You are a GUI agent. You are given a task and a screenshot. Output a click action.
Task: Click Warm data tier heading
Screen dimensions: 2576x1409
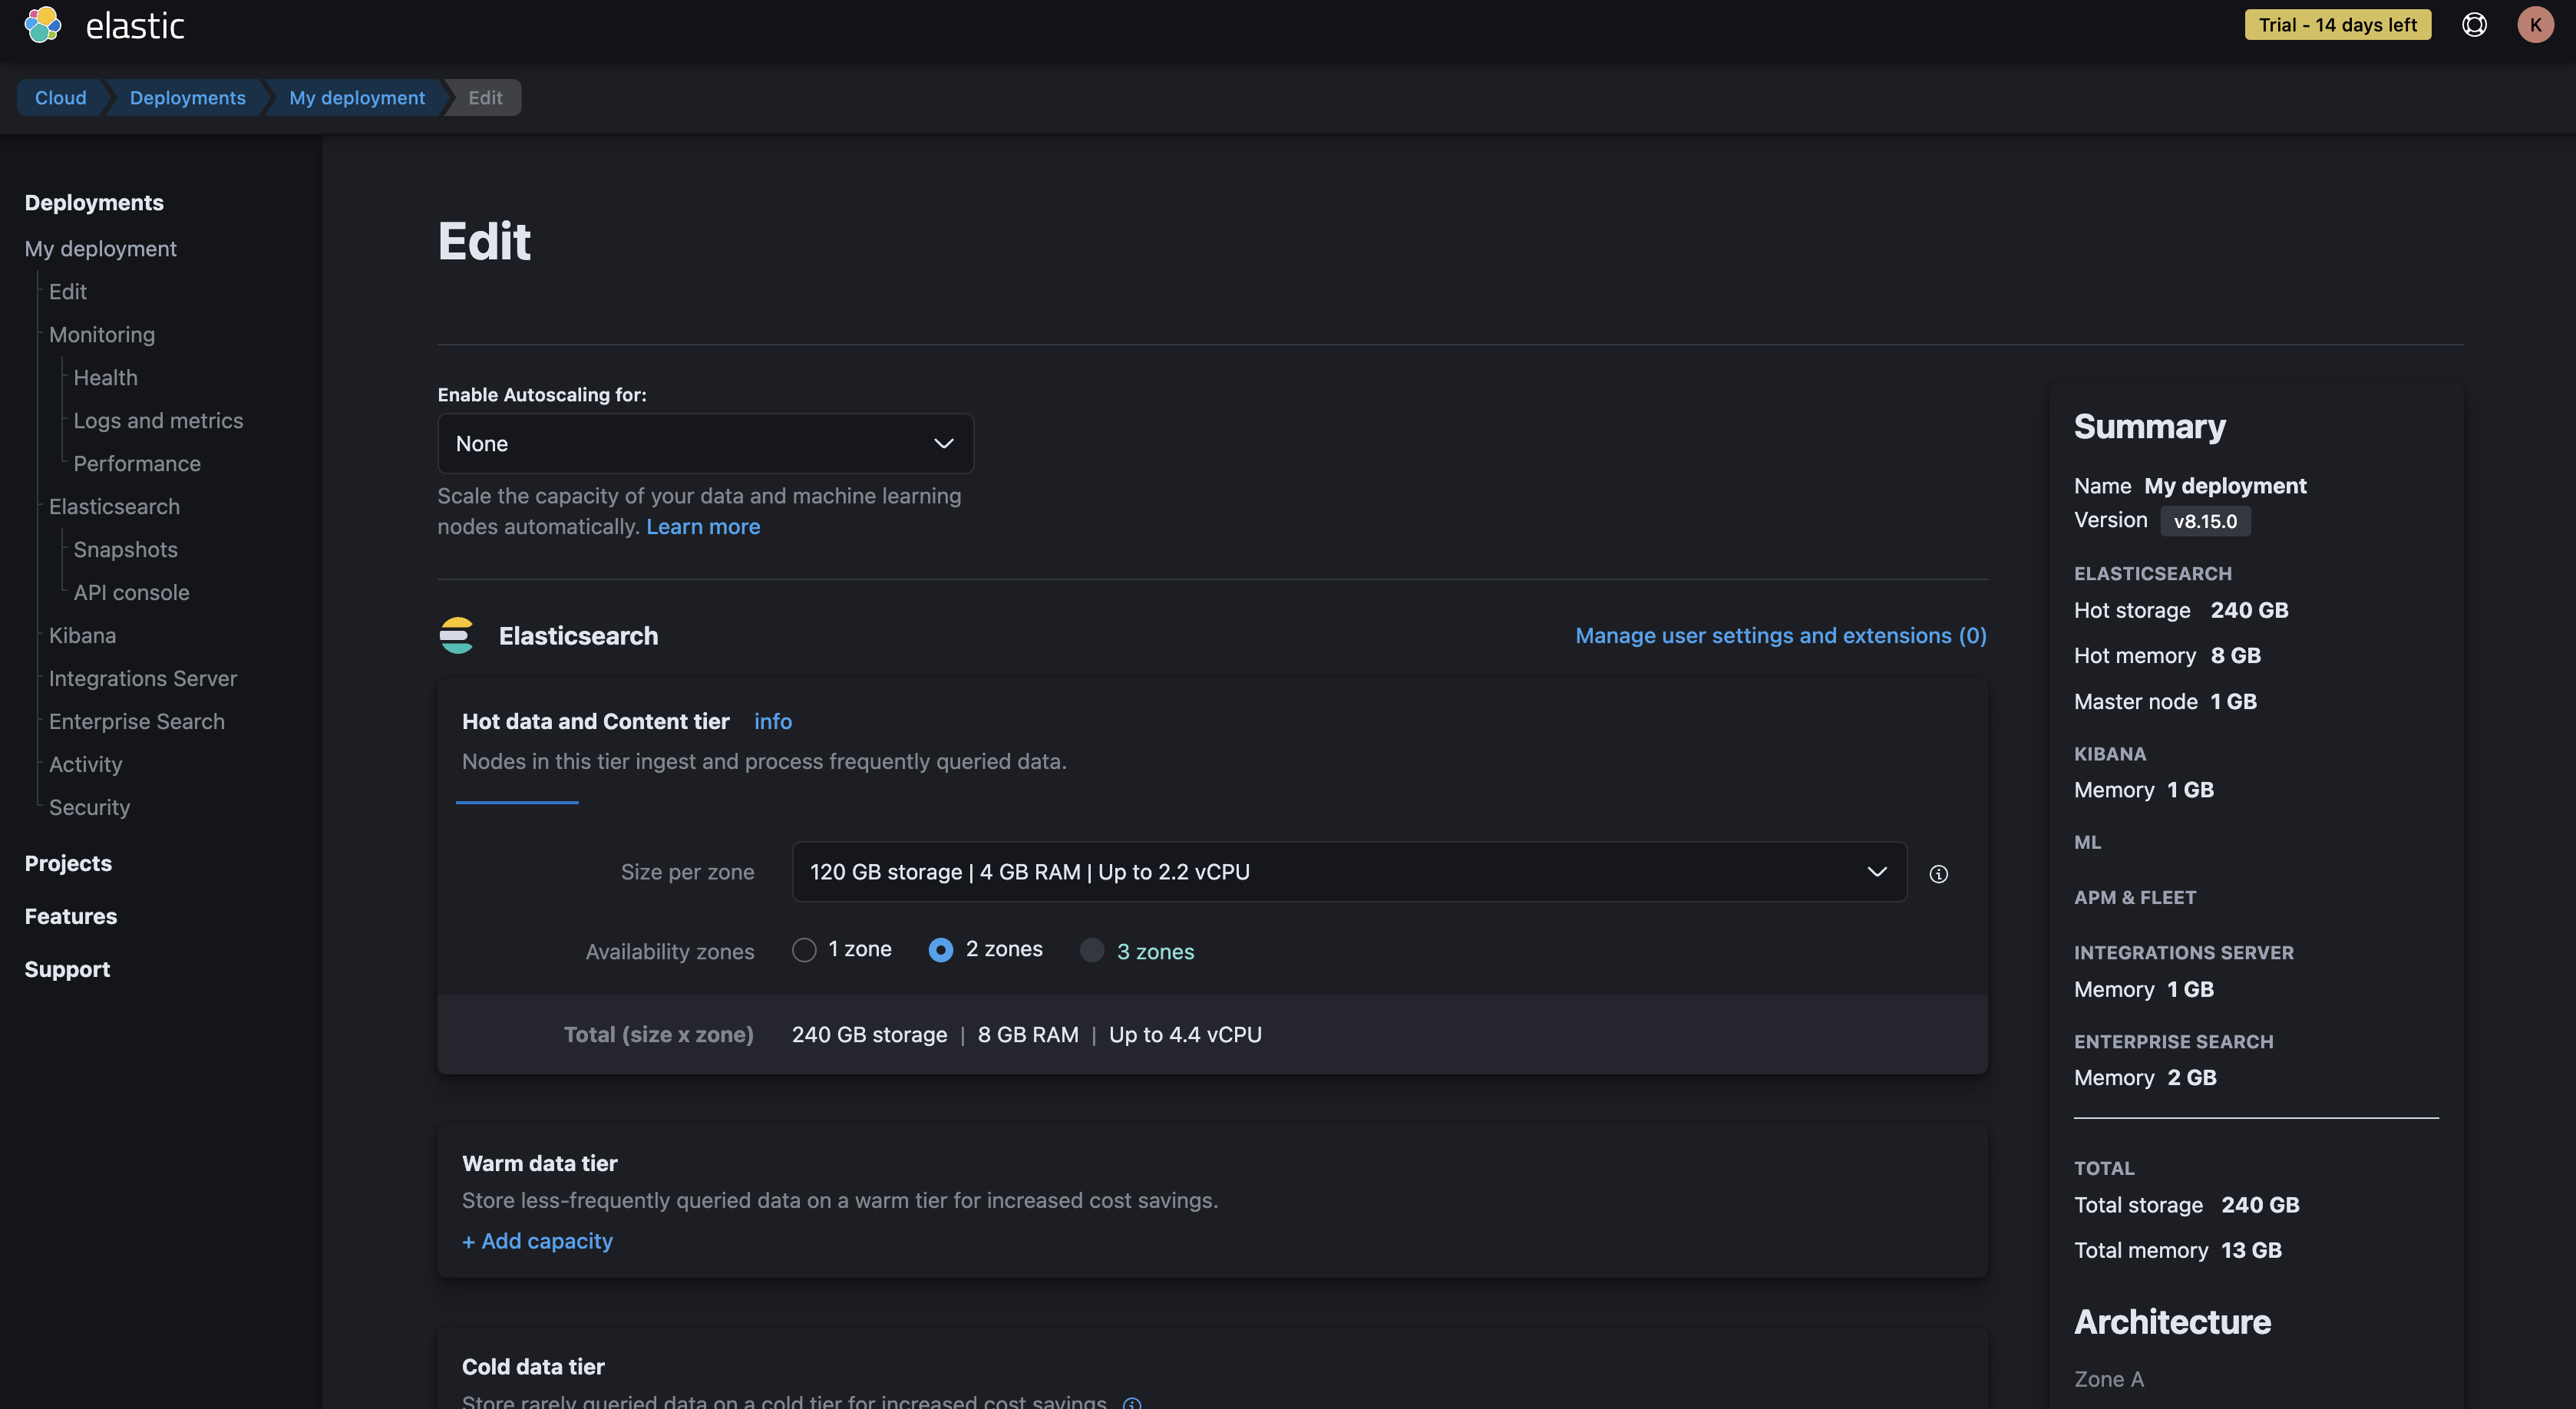539,1164
